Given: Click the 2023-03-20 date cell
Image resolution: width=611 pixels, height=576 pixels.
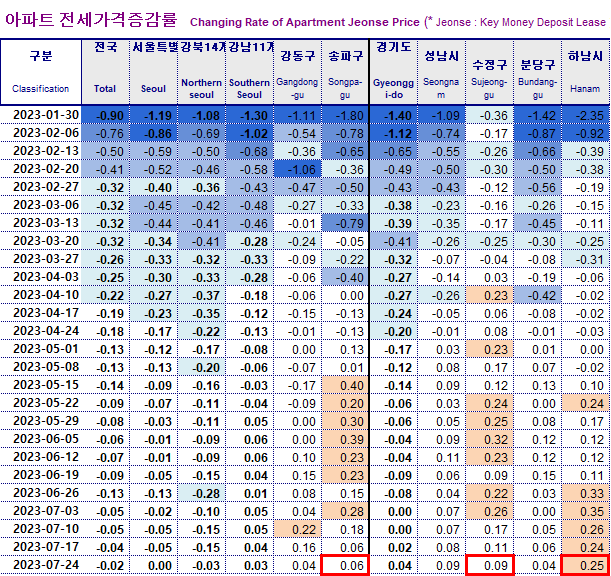Looking at the screenshot, I should (x=41, y=241).
